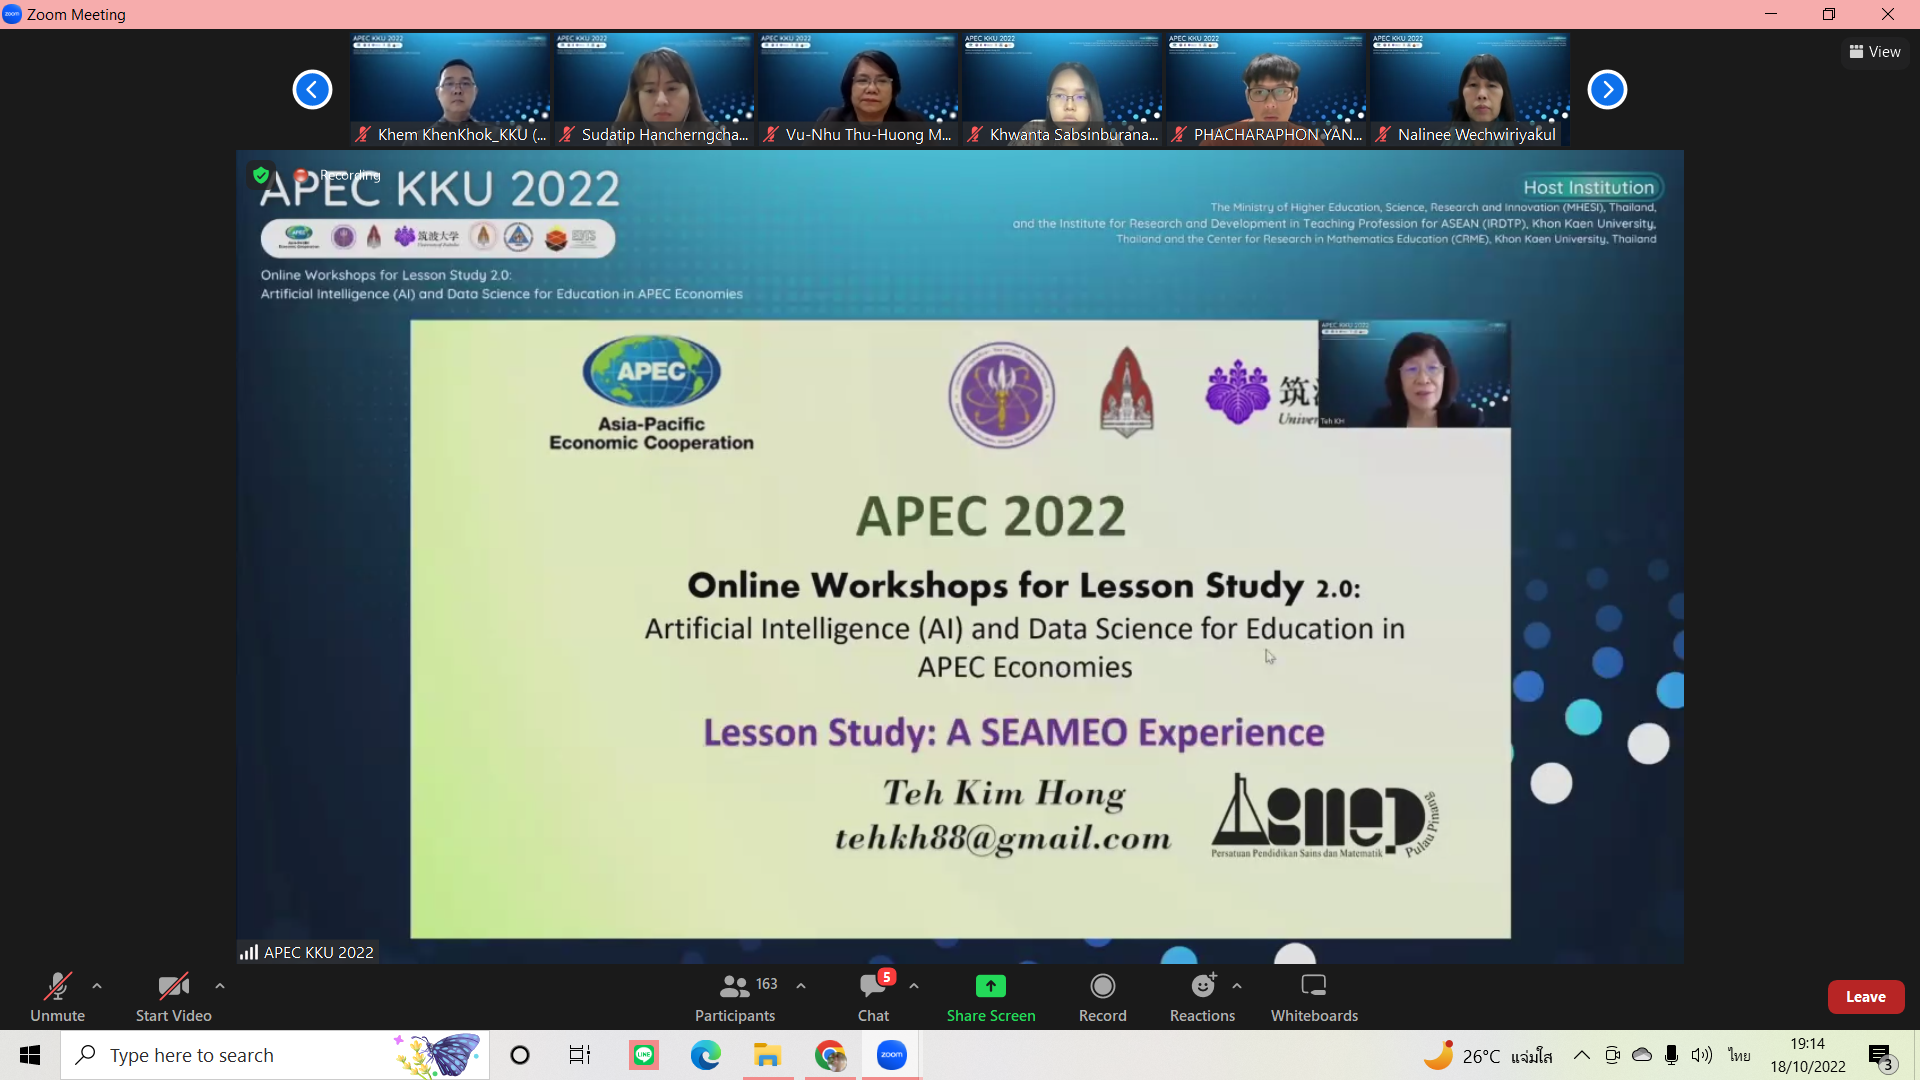Expand audio settings arrow beside Unmute
Viewport: 1920px width, 1080px height.
pyautogui.click(x=97, y=986)
